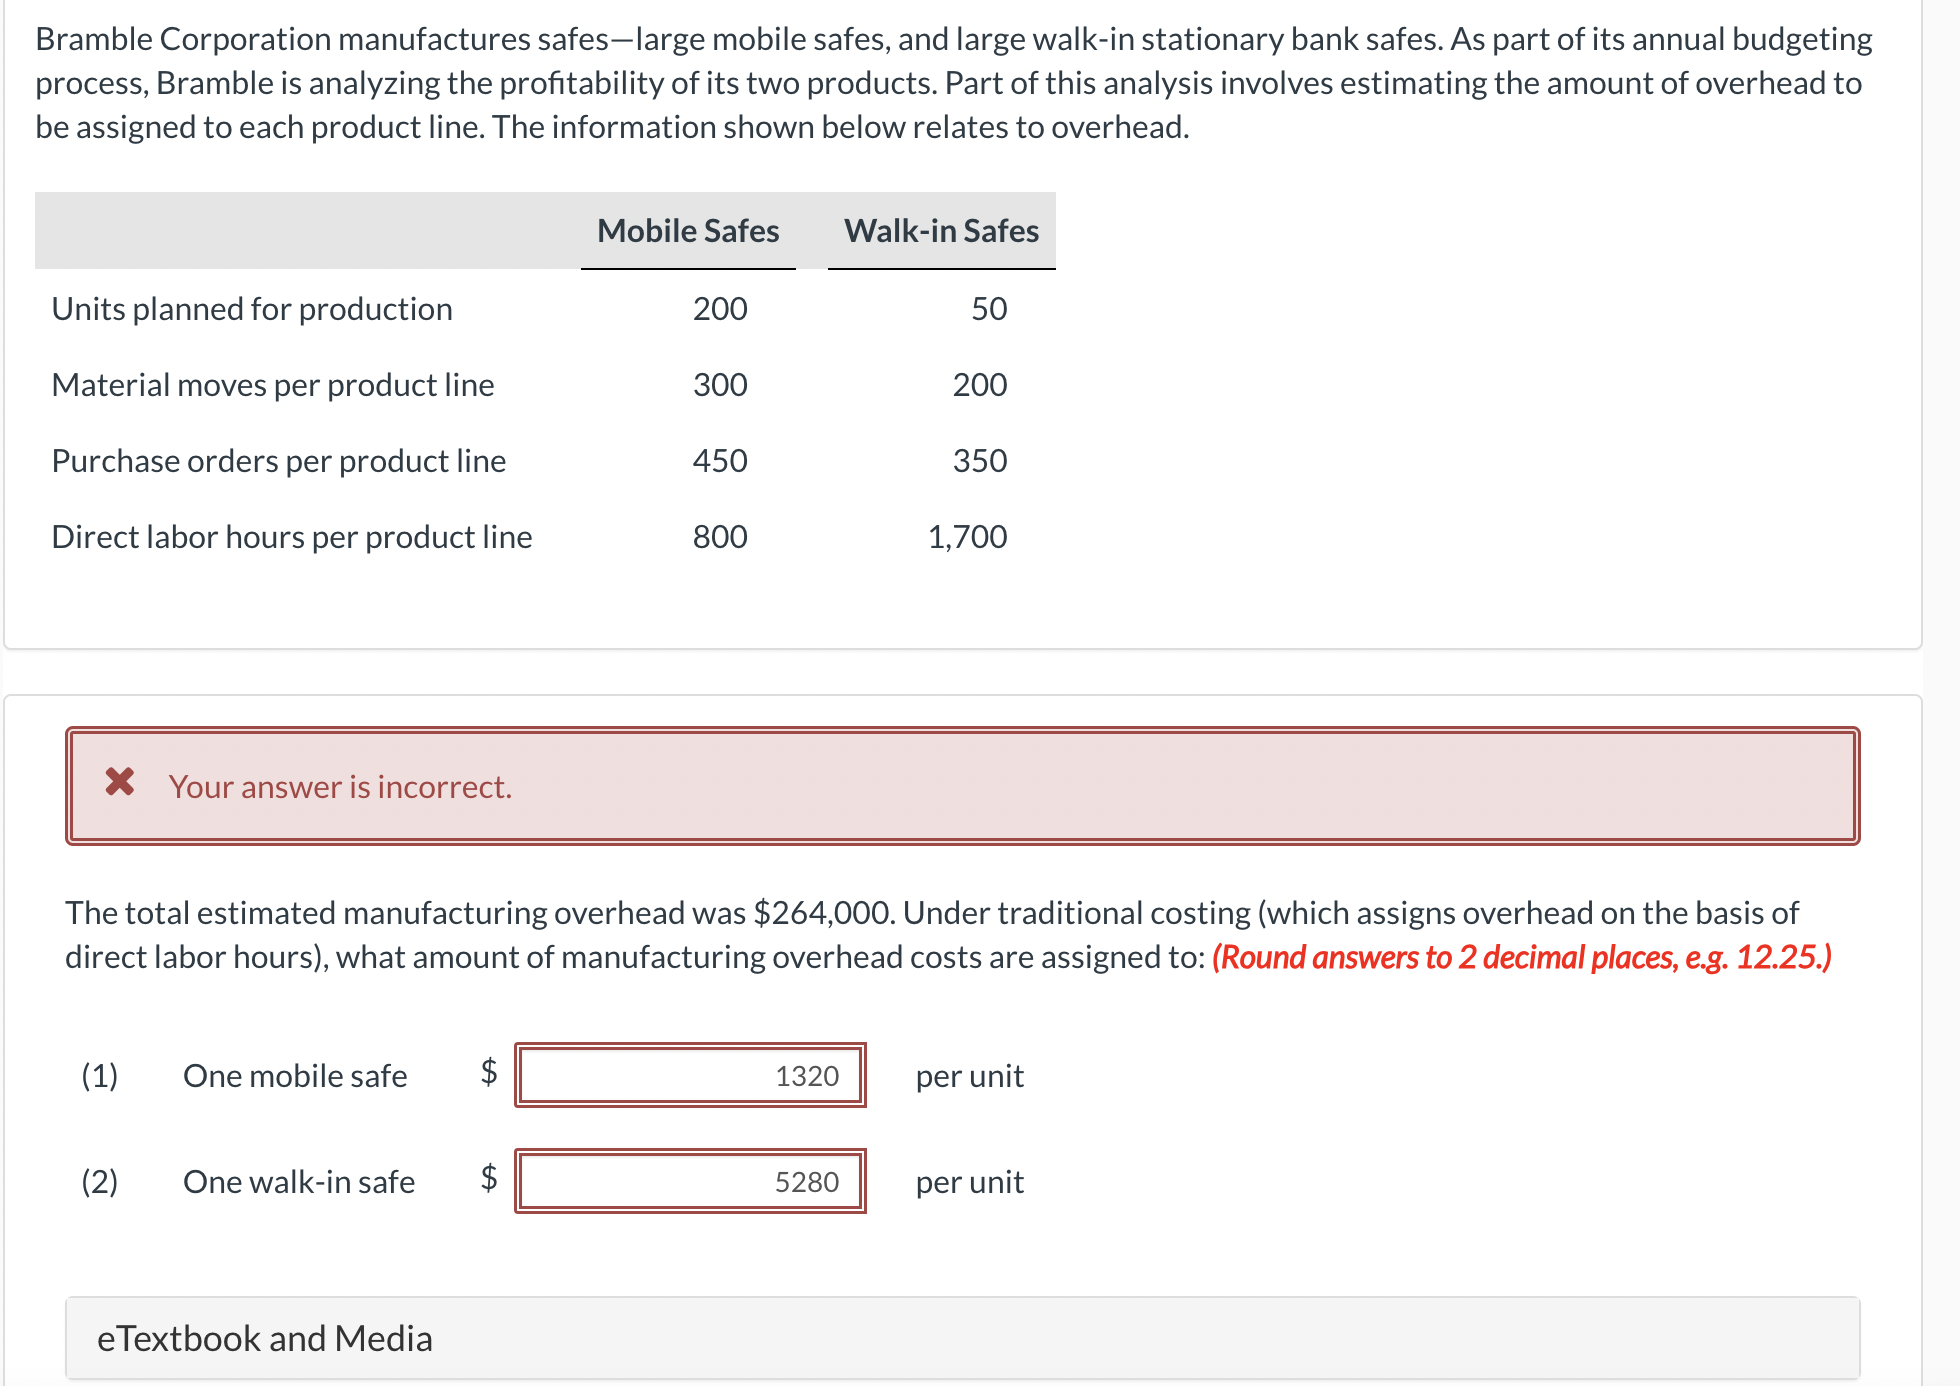This screenshot has width=1960, height=1386.
Task: Click the 'Material moves per product line' label
Action: click(x=273, y=385)
